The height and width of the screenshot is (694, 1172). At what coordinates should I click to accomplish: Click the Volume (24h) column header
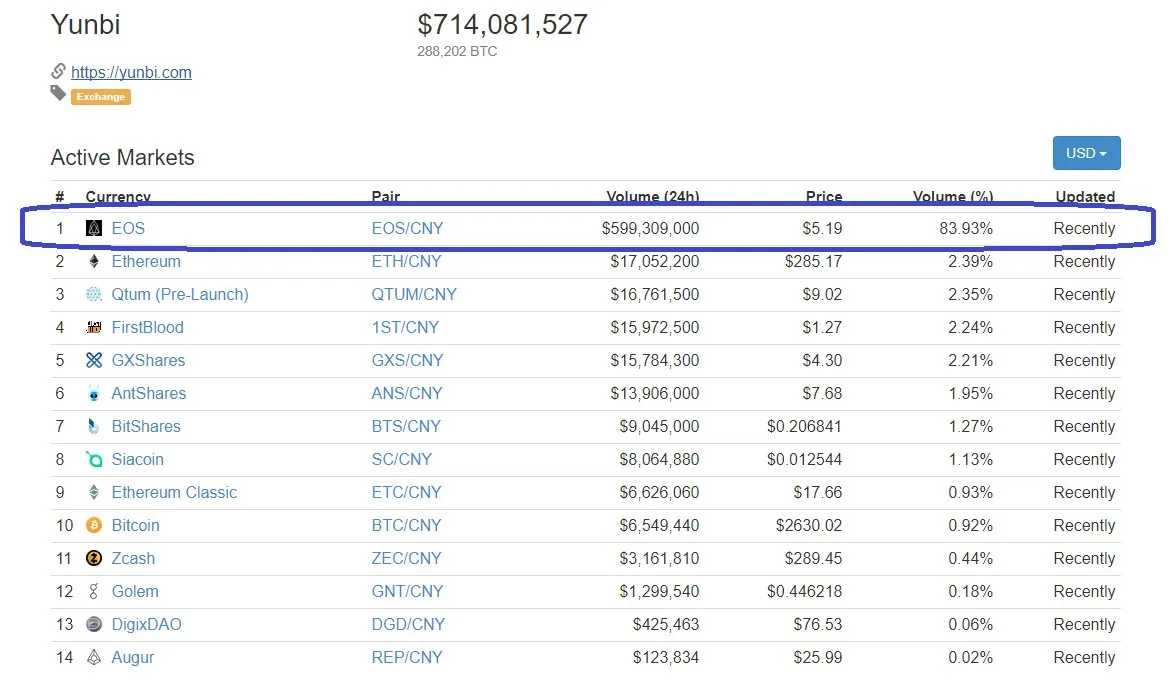[x=653, y=196]
